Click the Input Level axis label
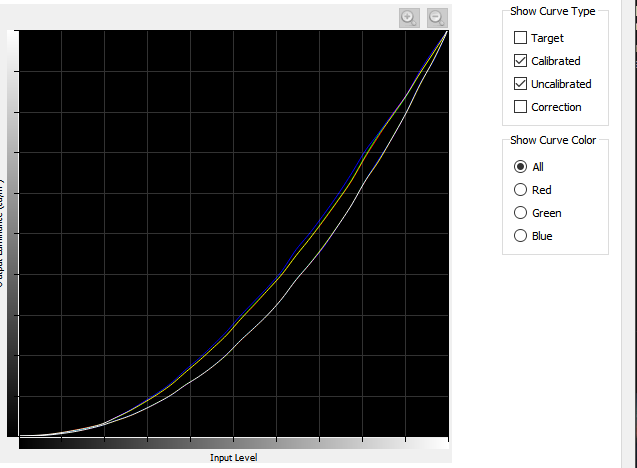The height and width of the screenshot is (468, 637). point(233,458)
